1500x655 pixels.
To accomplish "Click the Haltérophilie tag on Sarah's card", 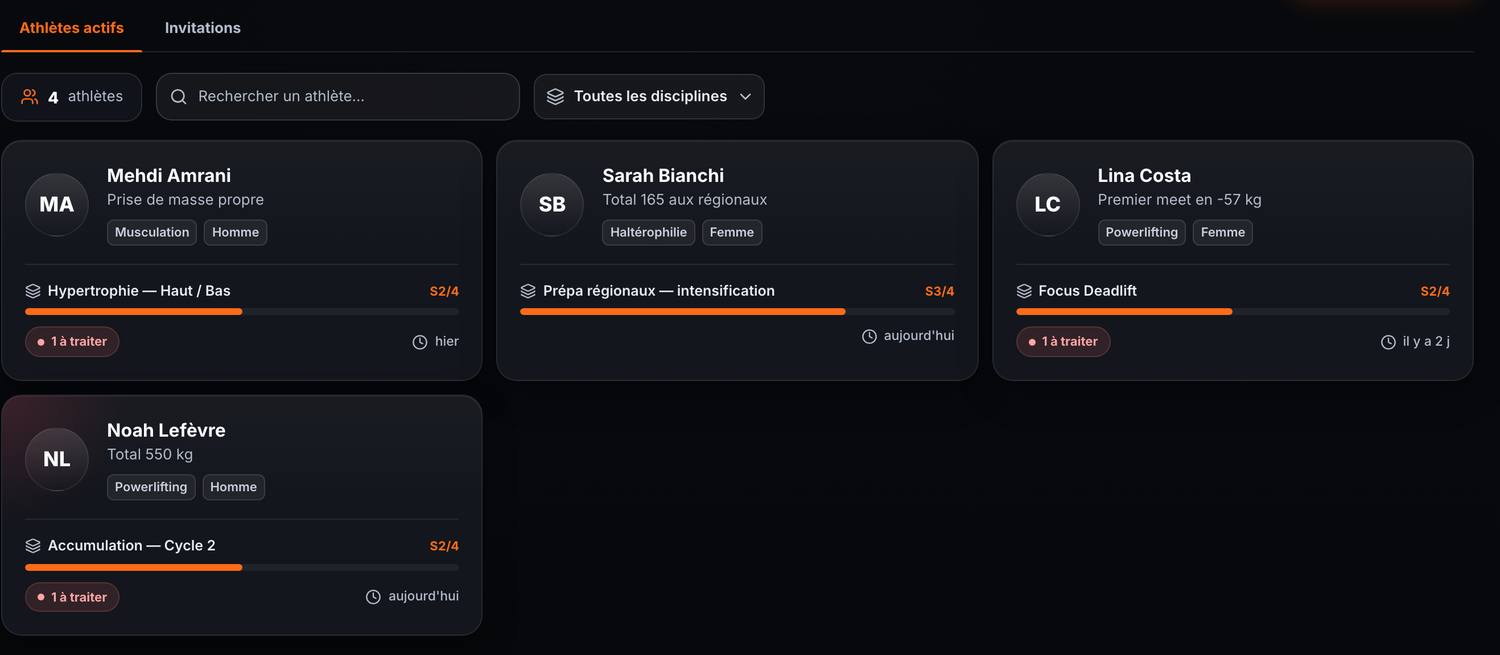I will click(x=649, y=232).
